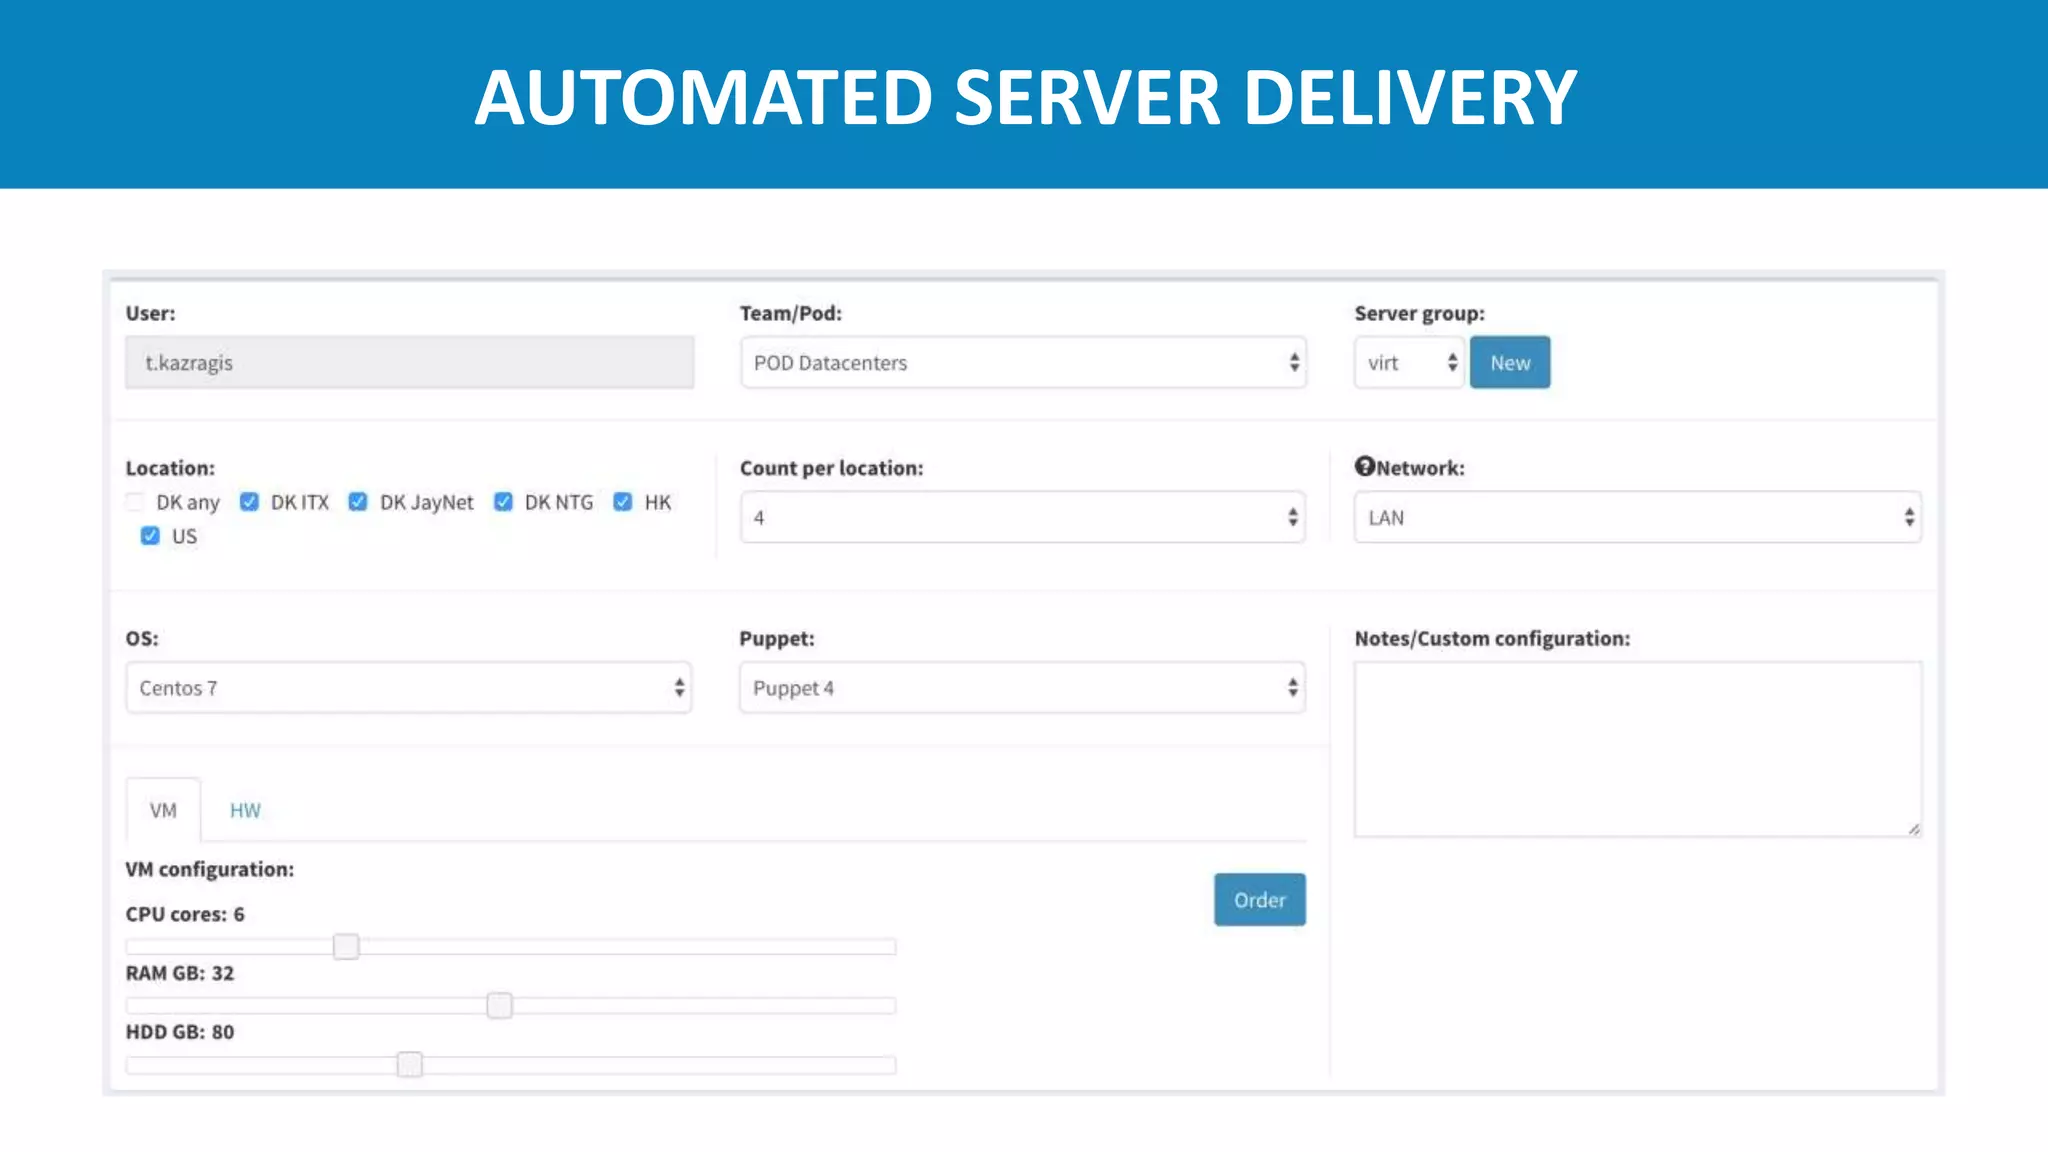Click the "CPU cores: 6" label
The height and width of the screenshot is (1152, 2048).
[185, 914]
